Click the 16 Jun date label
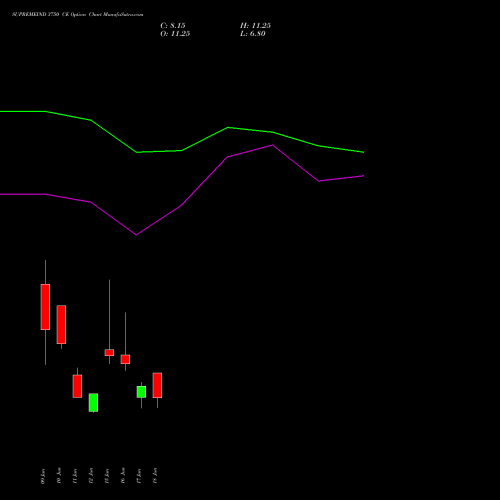The height and width of the screenshot is (500, 500). point(123,476)
